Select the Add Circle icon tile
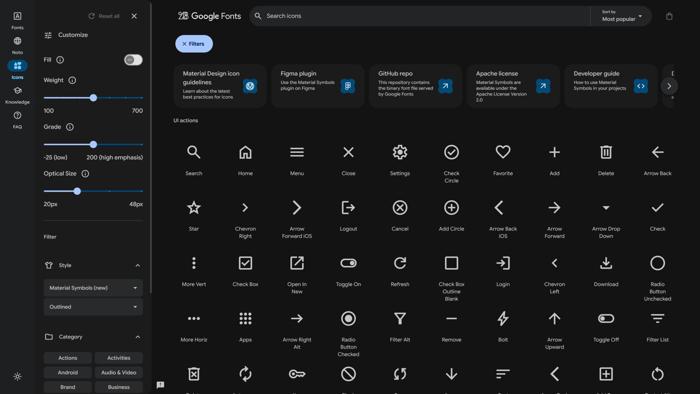Image resolution: width=700 pixels, height=394 pixels. [x=451, y=215]
